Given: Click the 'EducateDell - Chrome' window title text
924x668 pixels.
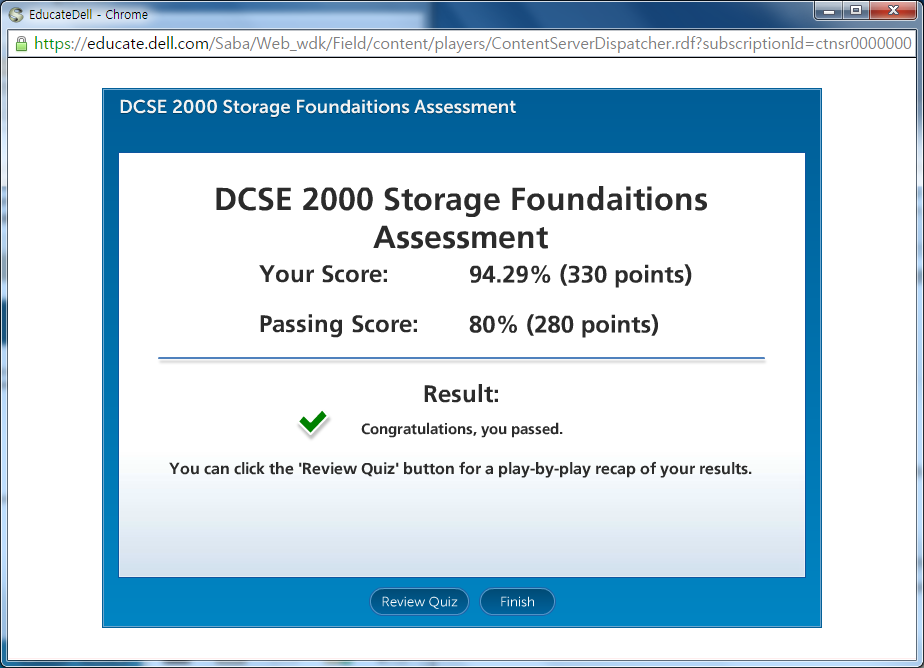Looking at the screenshot, I should (x=88, y=15).
